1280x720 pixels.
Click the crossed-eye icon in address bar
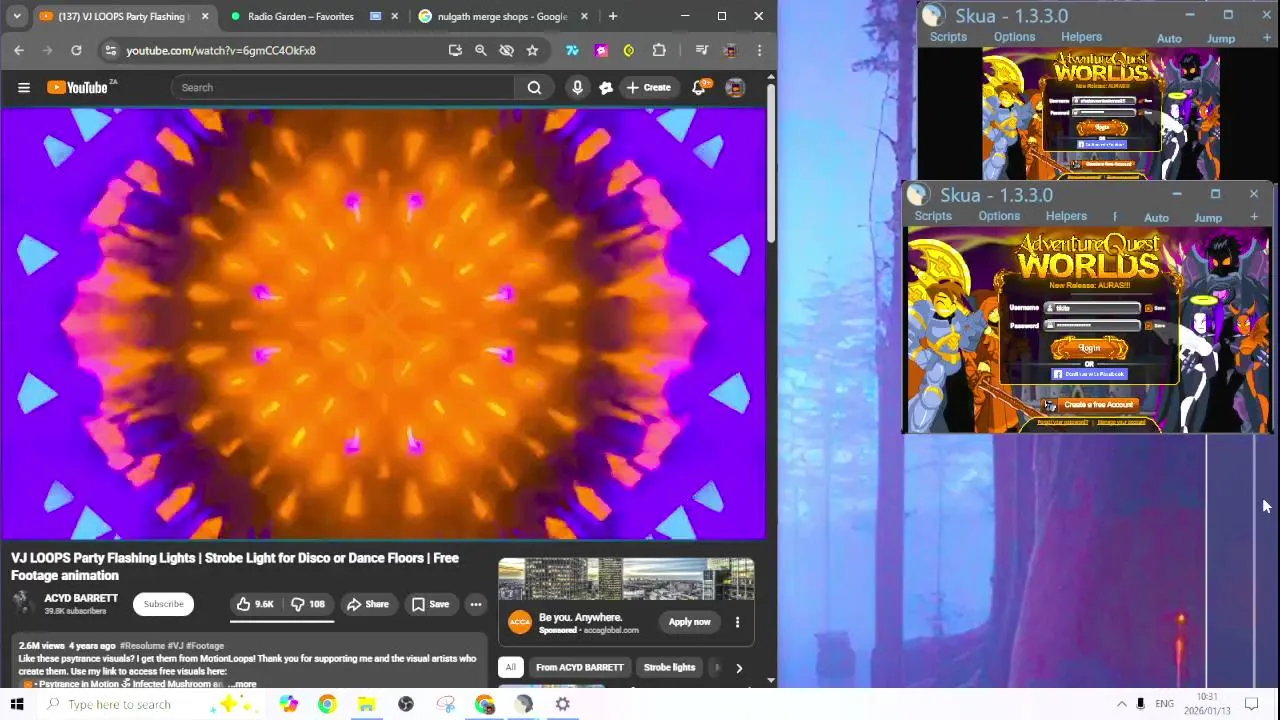click(506, 50)
